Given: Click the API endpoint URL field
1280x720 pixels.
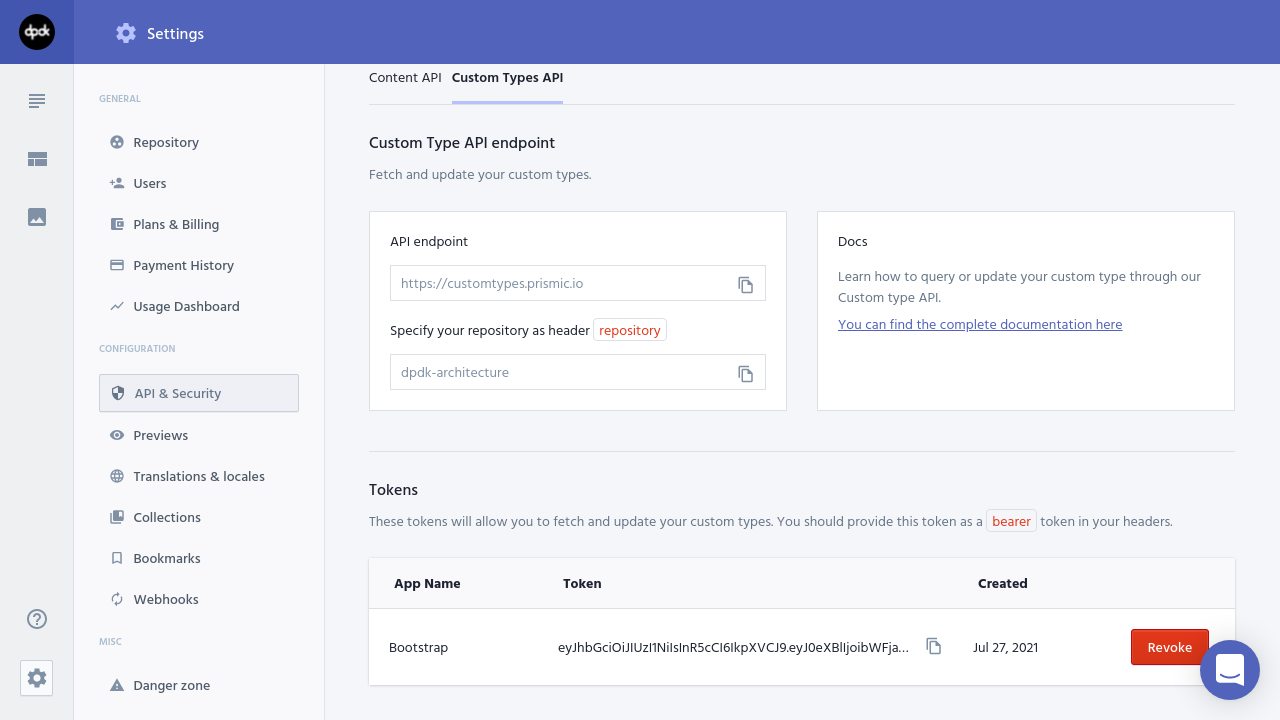Looking at the screenshot, I should coord(578,283).
